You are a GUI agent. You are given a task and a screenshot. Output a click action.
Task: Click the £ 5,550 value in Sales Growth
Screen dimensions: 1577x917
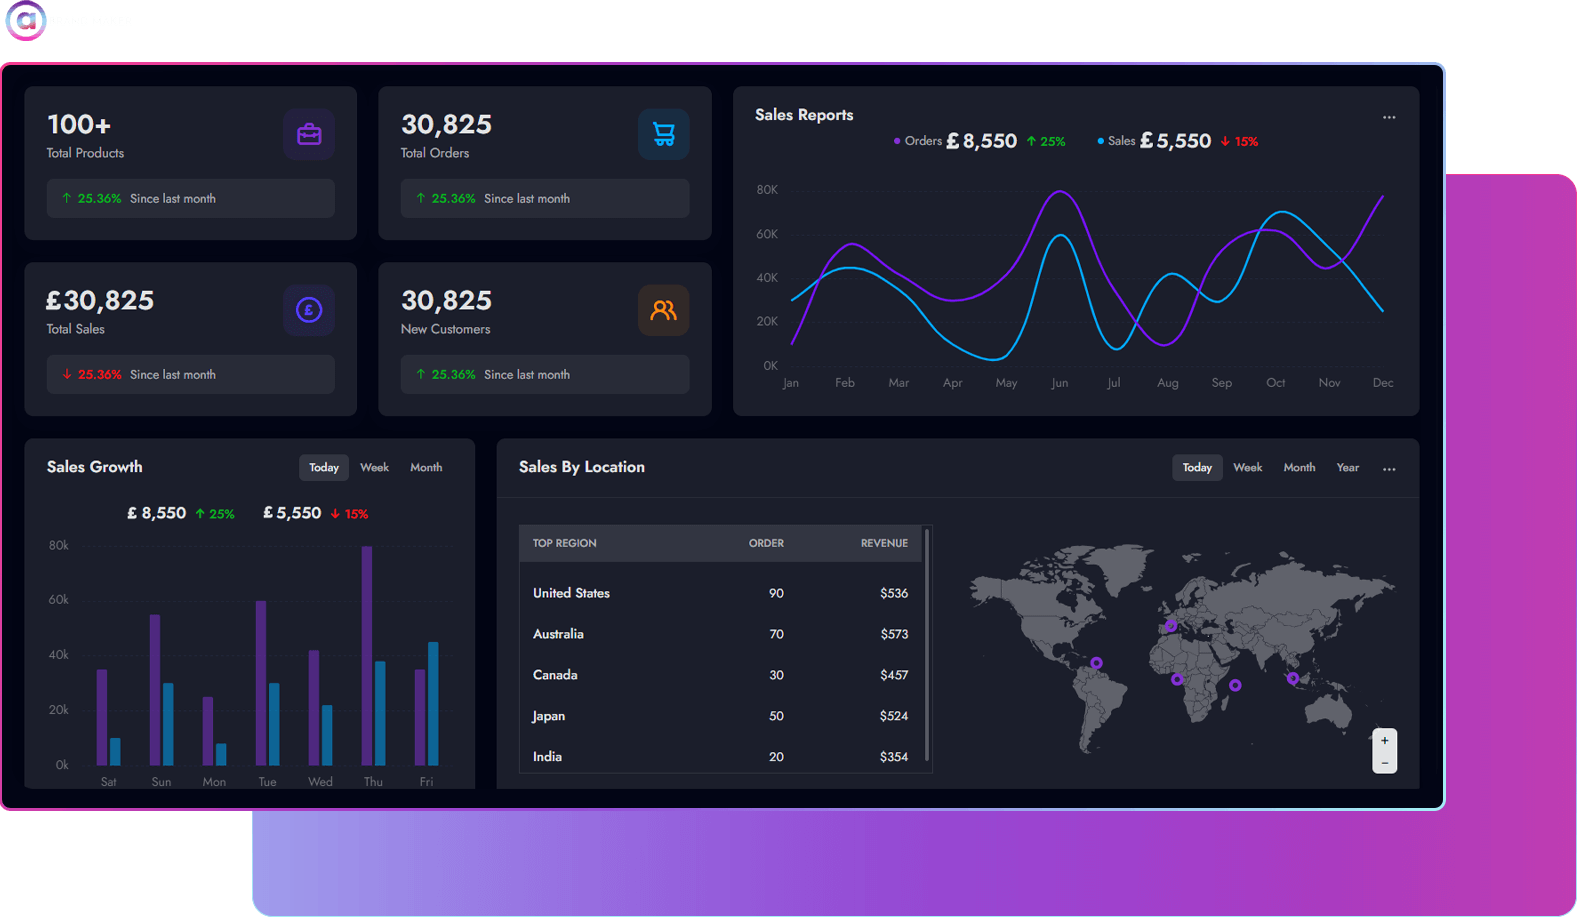coord(292,513)
